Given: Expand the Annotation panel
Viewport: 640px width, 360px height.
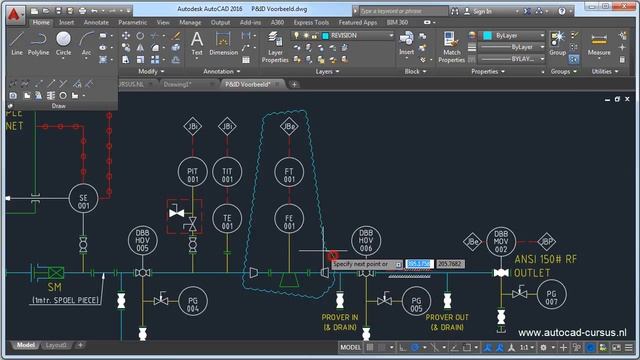Looking at the screenshot, I should click(222, 71).
